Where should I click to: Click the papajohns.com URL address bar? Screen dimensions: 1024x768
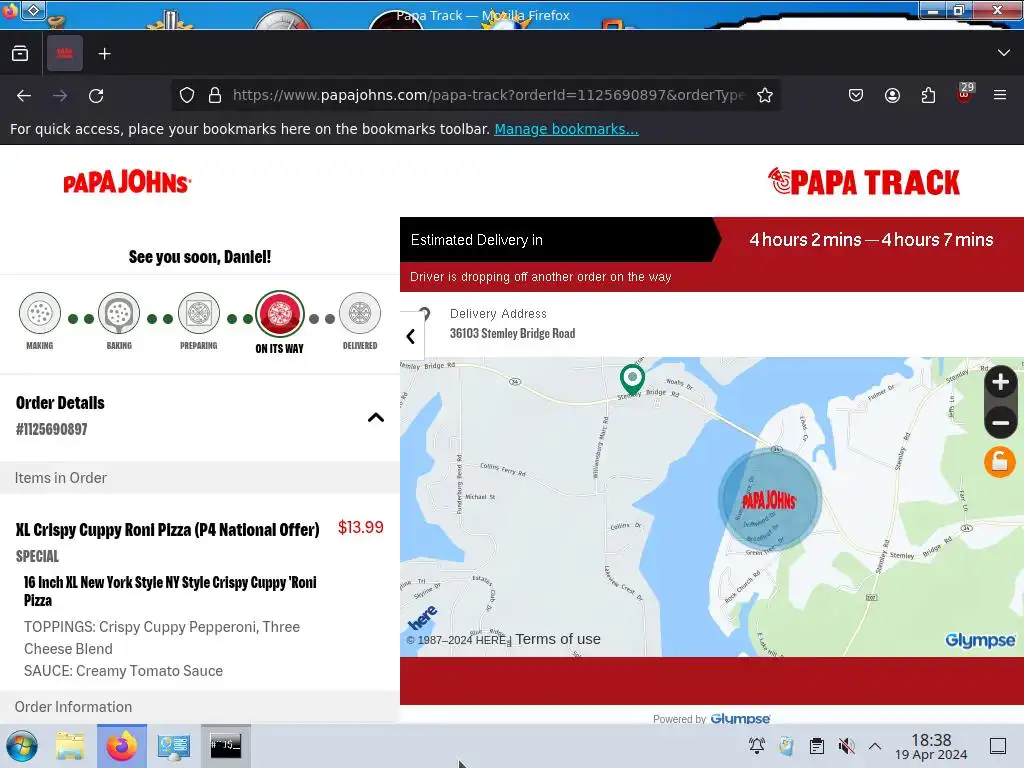(x=488, y=95)
